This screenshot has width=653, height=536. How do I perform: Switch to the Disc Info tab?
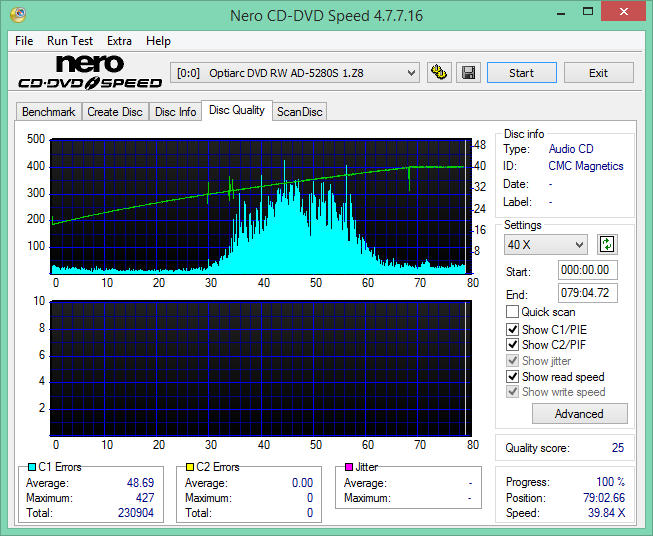(x=175, y=112)
